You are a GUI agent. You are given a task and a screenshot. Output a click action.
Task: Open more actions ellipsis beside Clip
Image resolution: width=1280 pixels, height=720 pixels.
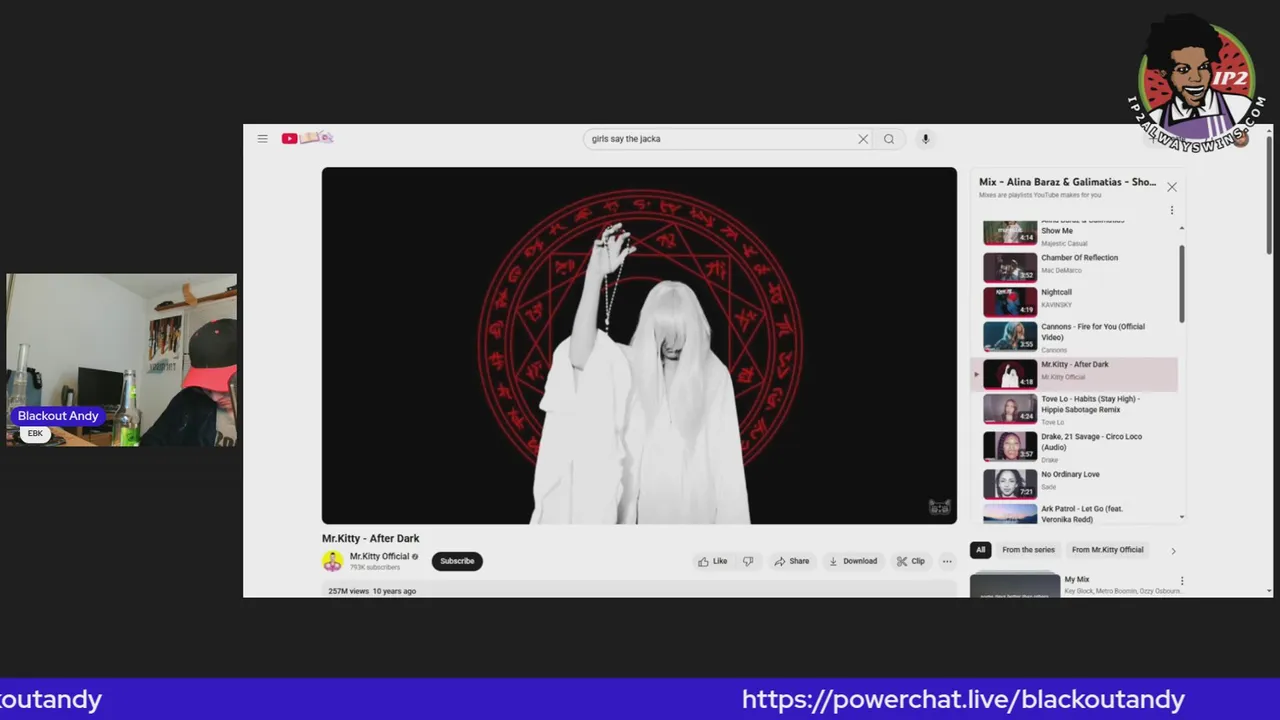point(947,561)
